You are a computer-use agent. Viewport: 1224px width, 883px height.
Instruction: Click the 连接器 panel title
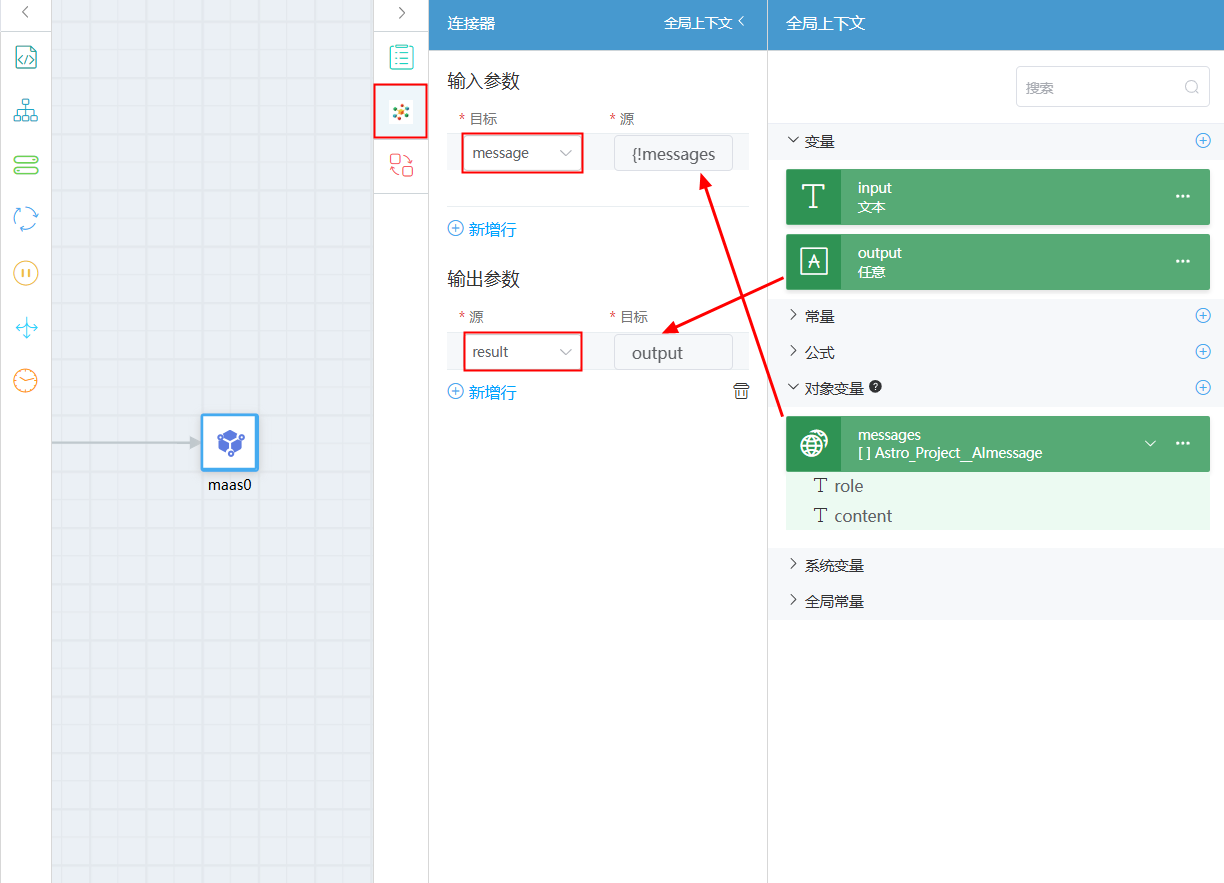click(x=471, y=23)
